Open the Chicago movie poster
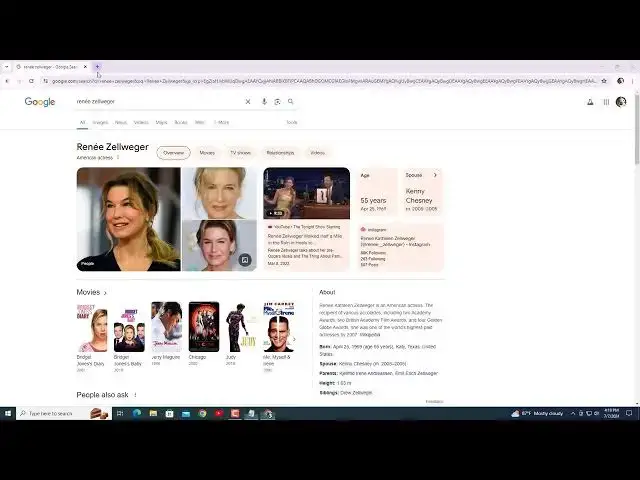Image resolution: width=640 pixels, height=480 pixels. coord(204,327)
